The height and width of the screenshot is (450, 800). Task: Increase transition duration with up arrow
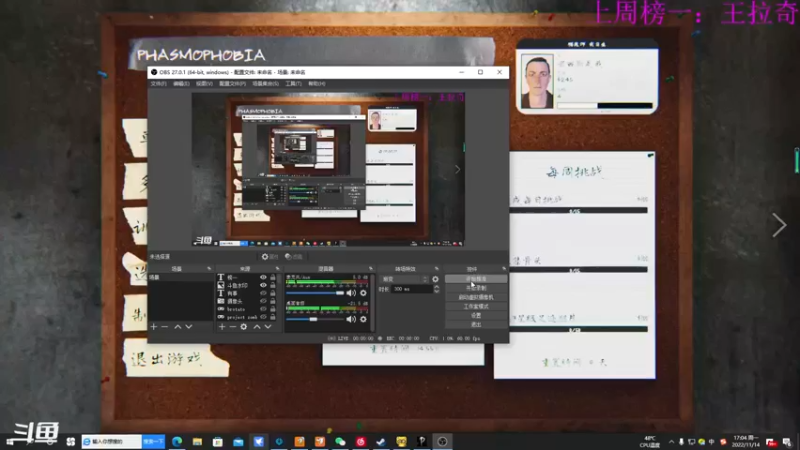tap(436, 287)
